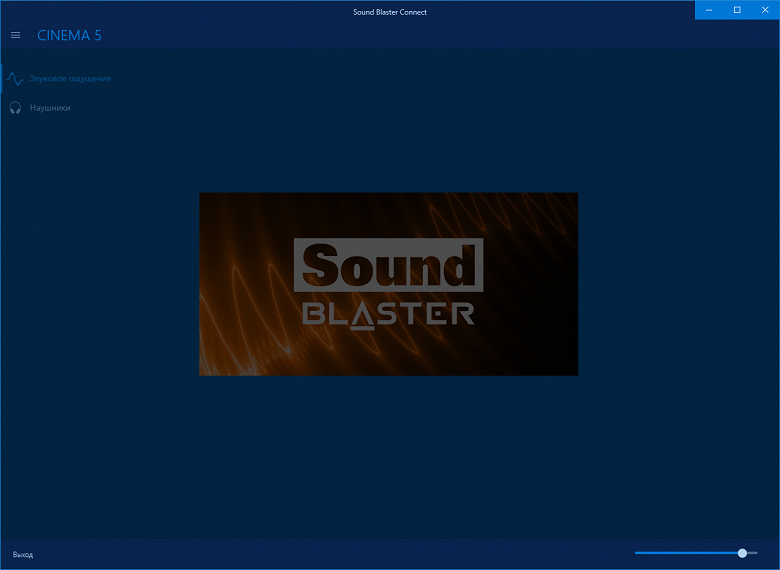The image size is (780, 570).
Task: Click the sound wave icon beside Звуковое ощущение
Action: pyautogui.click(x=15, y=79)
